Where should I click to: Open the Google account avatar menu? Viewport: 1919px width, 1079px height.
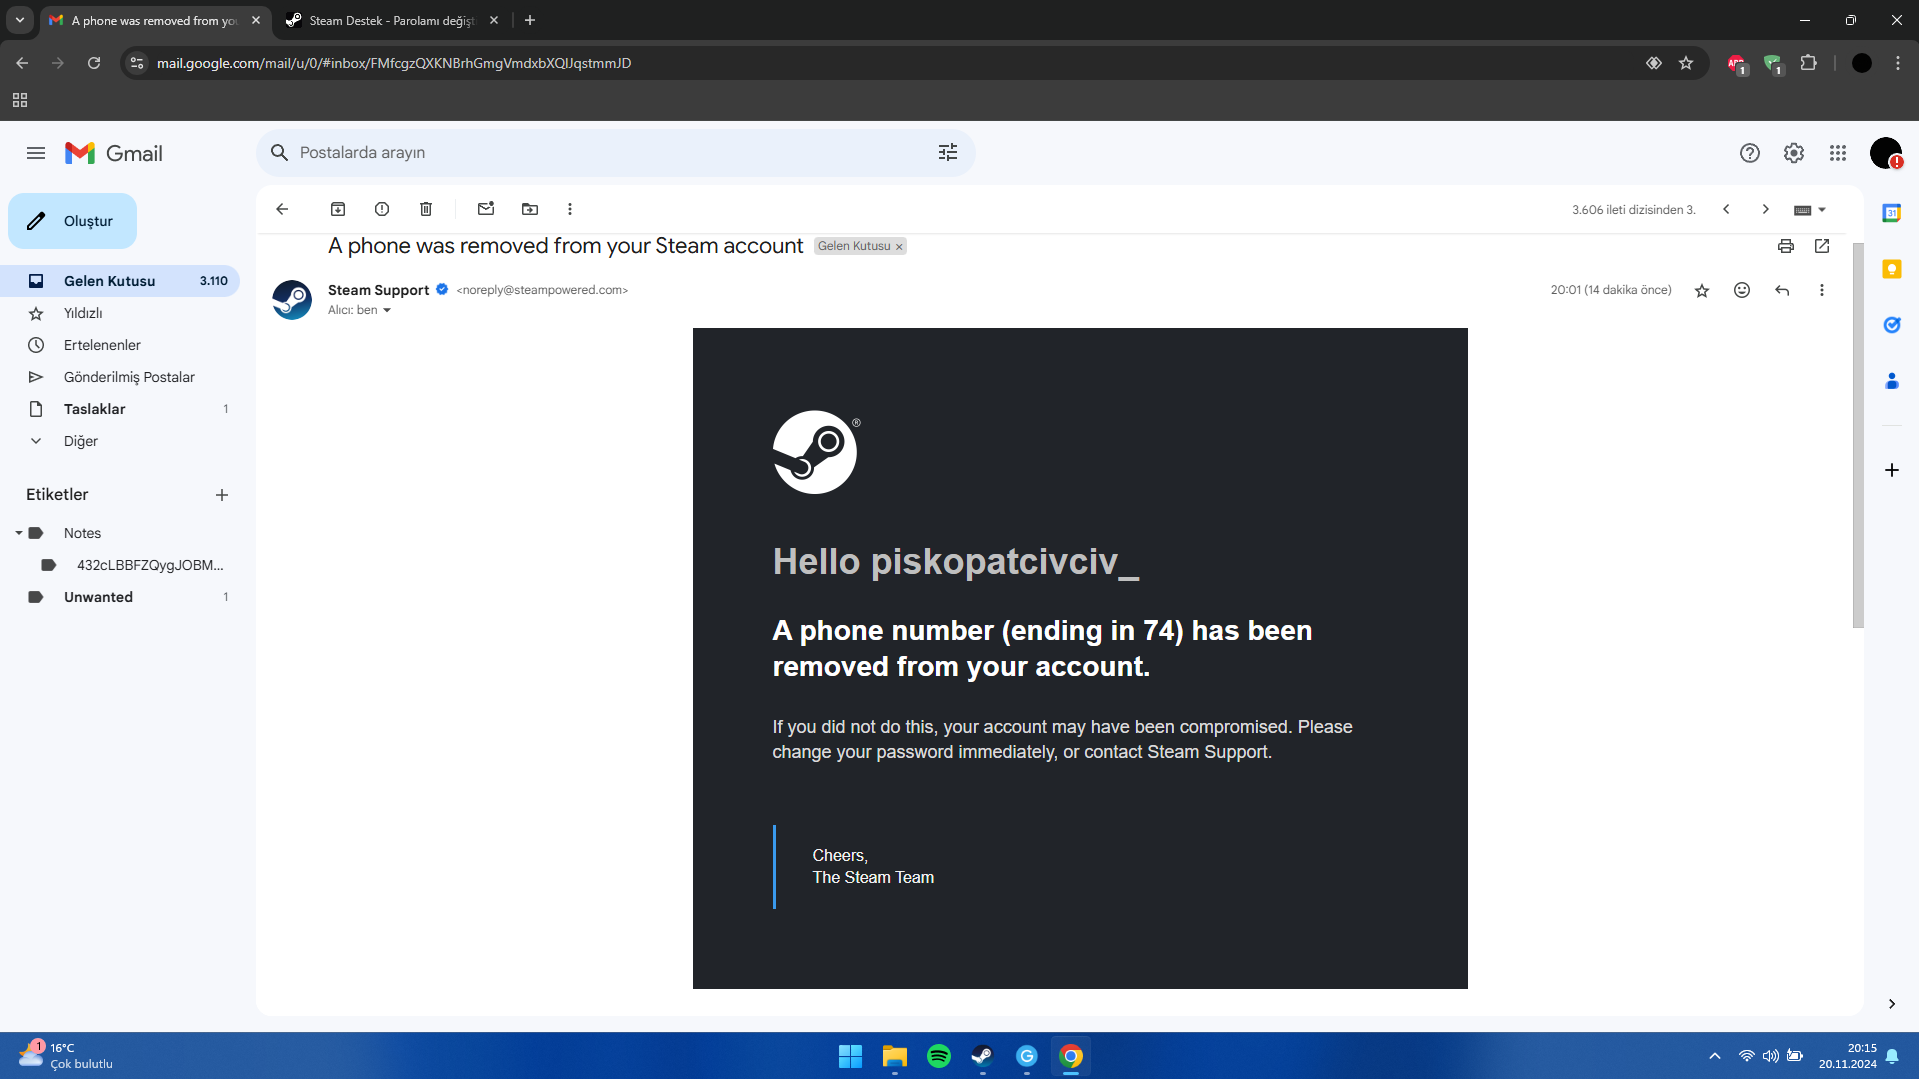(x=1886, y=153)
